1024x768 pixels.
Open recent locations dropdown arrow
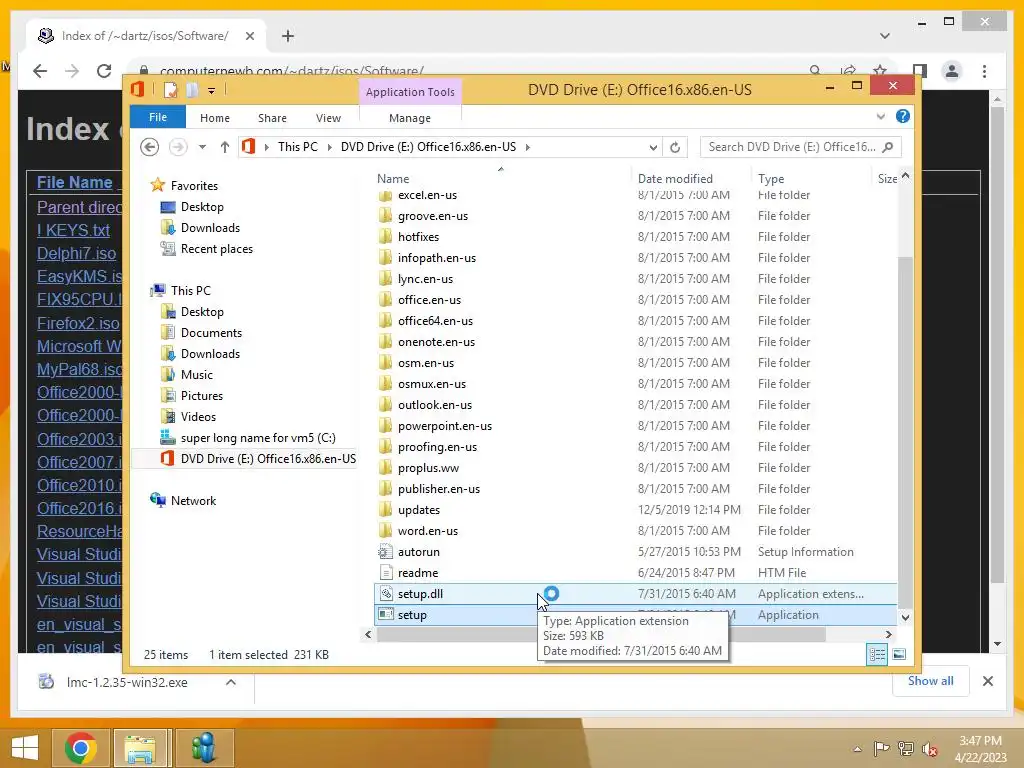pyautogui.click(x=202, y=147)
